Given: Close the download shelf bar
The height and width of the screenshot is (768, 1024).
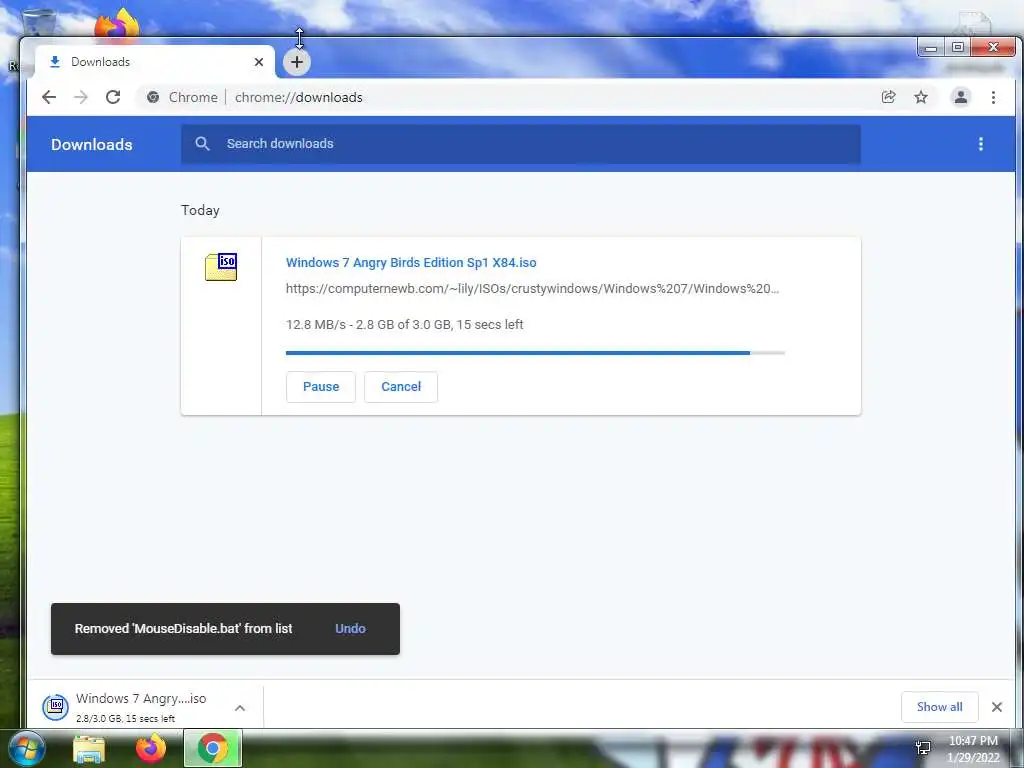Looking at the screenshot, I should 997,707.
